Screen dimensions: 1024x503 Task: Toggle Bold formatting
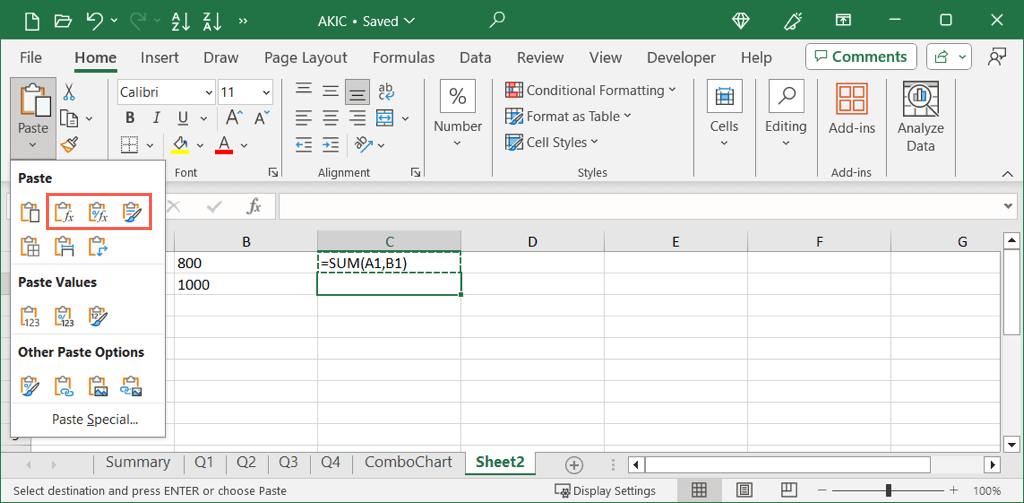(130, 118)
